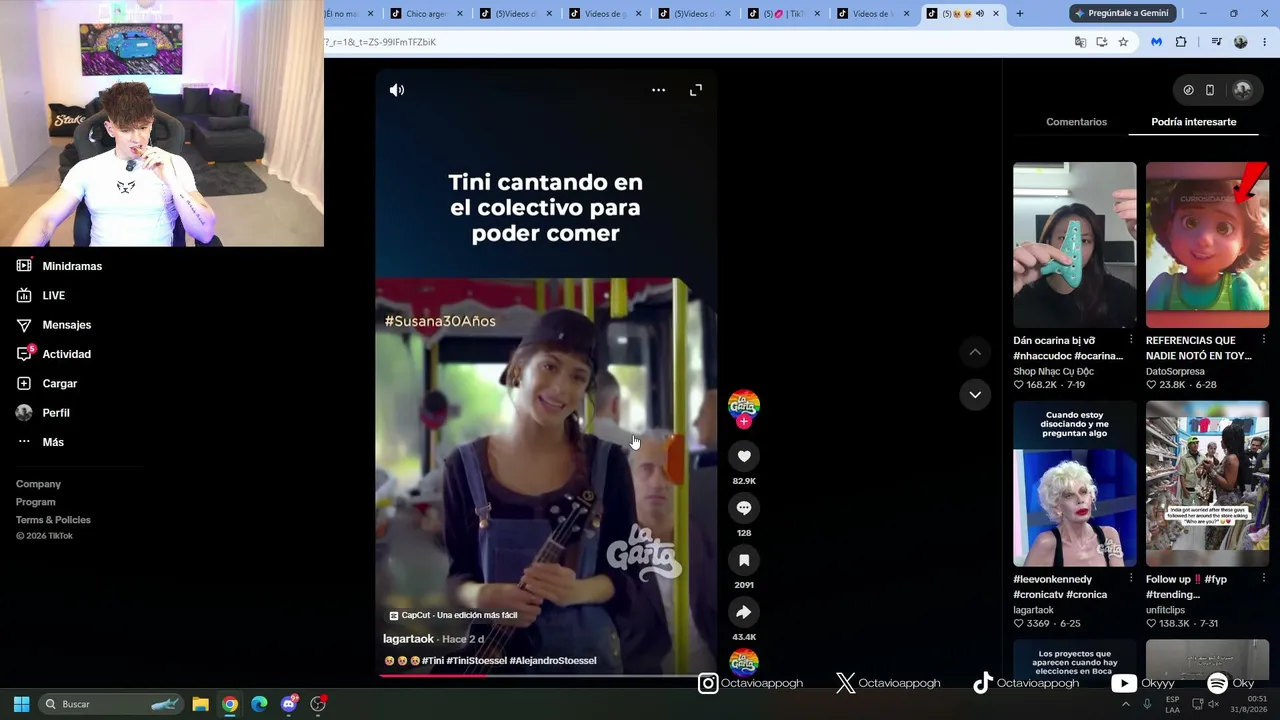Viewport: 1280px width, 720px height.
Task: Open the video's three-dot options menu
Action: tap(658, 90)
